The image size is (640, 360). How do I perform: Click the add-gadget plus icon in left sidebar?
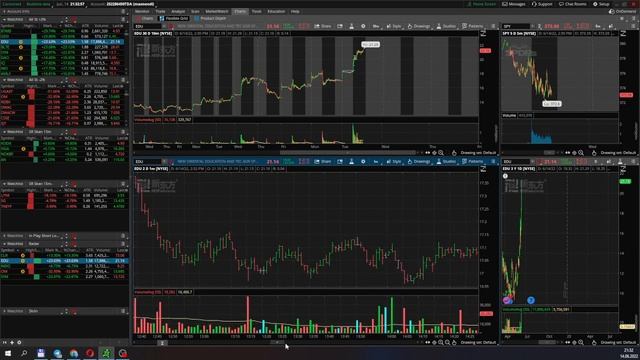coord(12,342)
